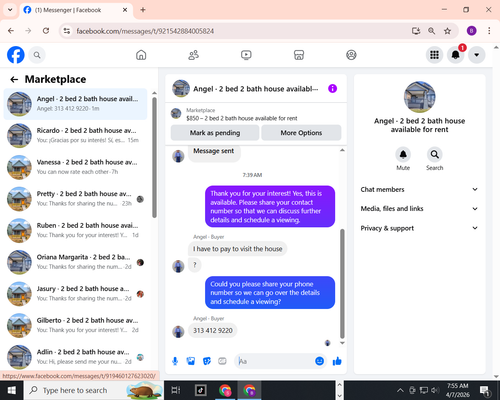The width and height of the screenshot is (500, 400).
Task: Click the chat messages vertical scrollbar
Action: (x=342, y=283)
